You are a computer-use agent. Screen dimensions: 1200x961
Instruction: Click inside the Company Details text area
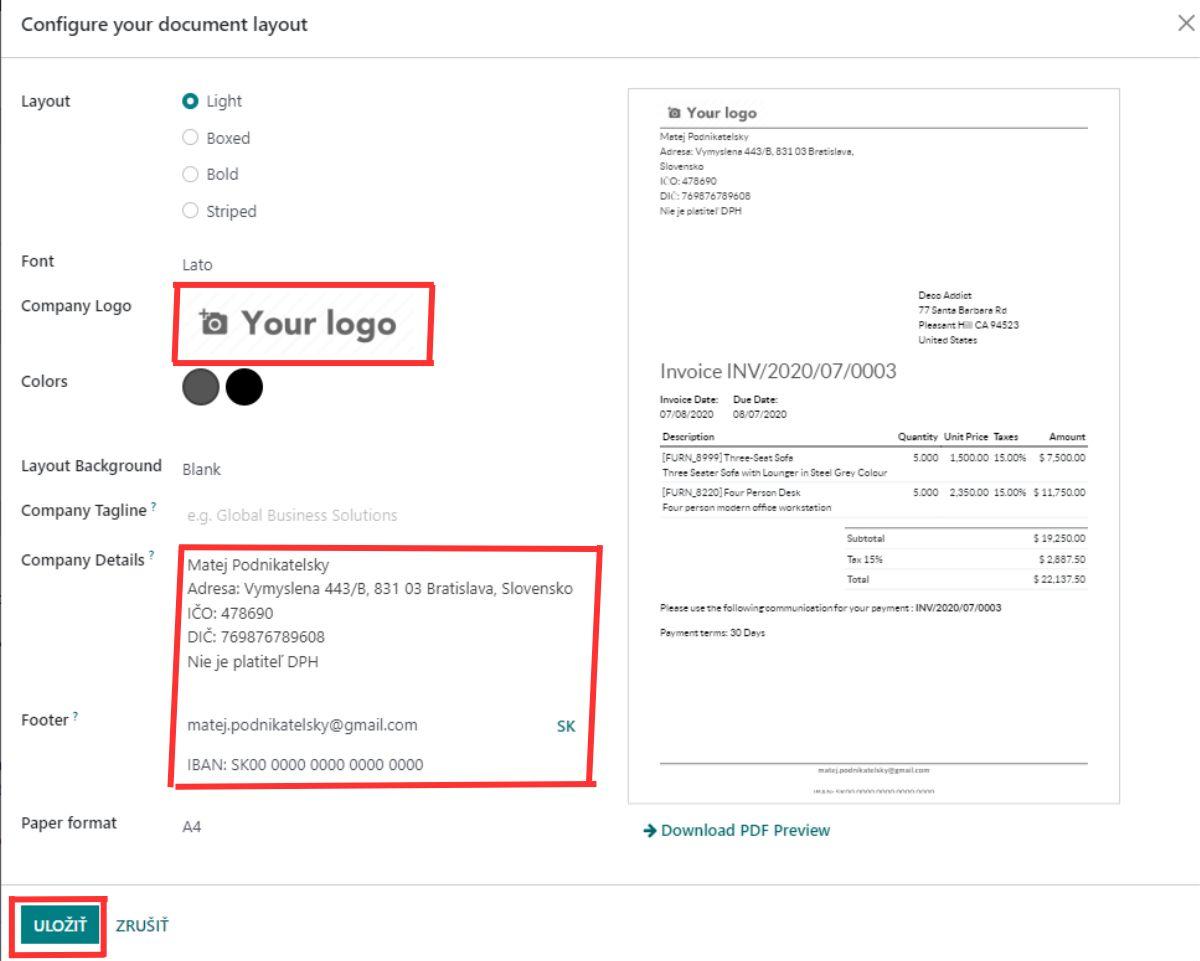380,613
